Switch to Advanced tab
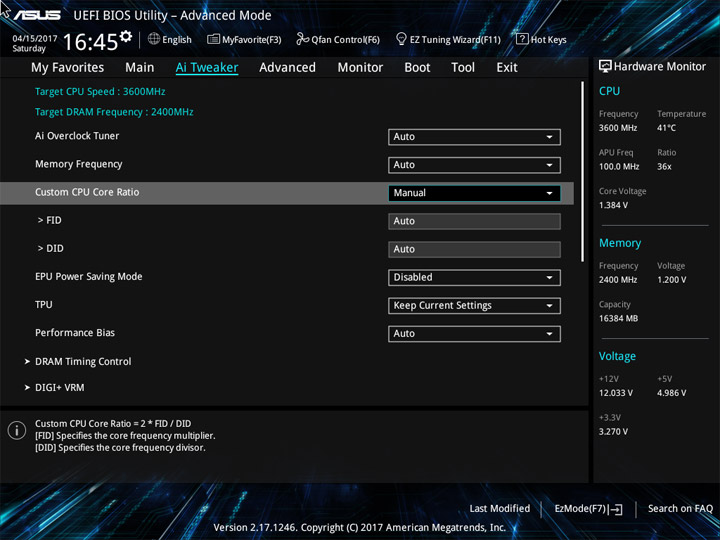Viewport: 720px width, 540px height. click(287, 68)
